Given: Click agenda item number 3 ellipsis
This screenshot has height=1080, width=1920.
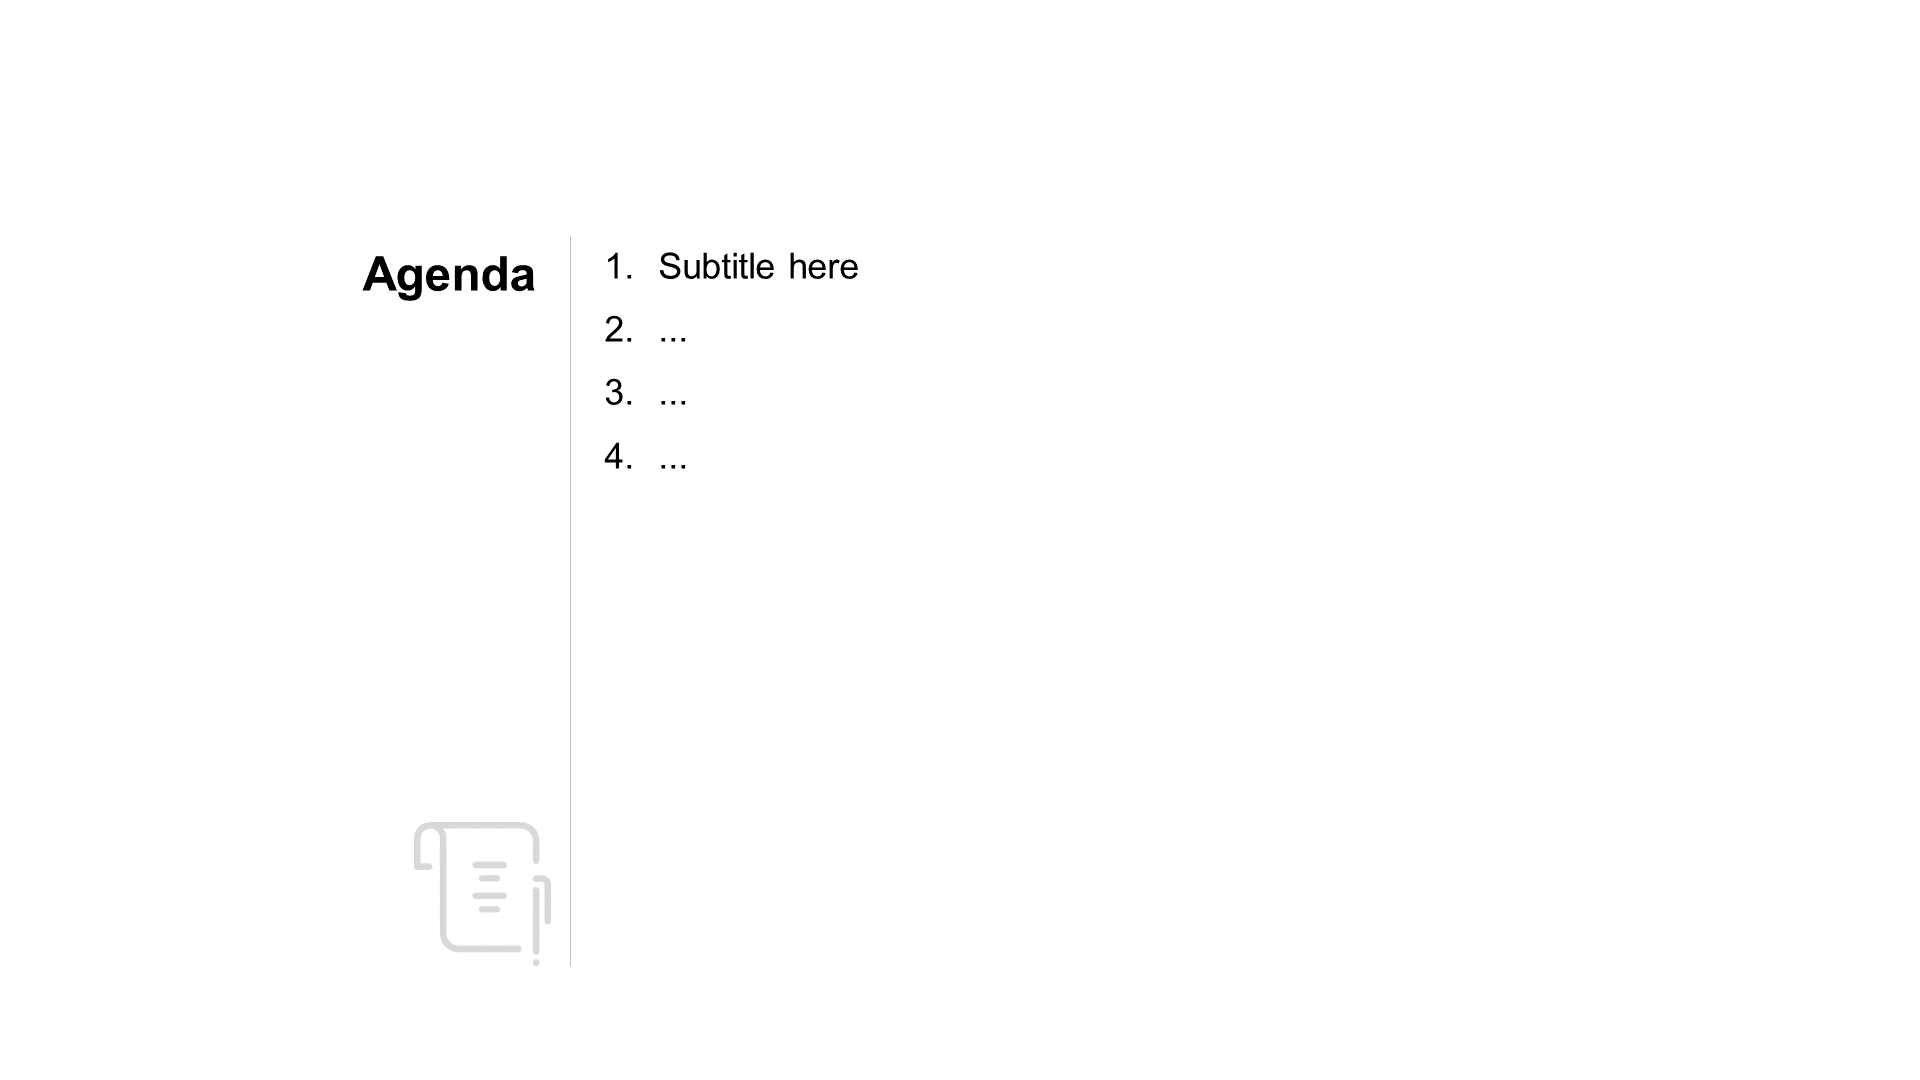Looking at the screenshot, I should tap(673, 394).
